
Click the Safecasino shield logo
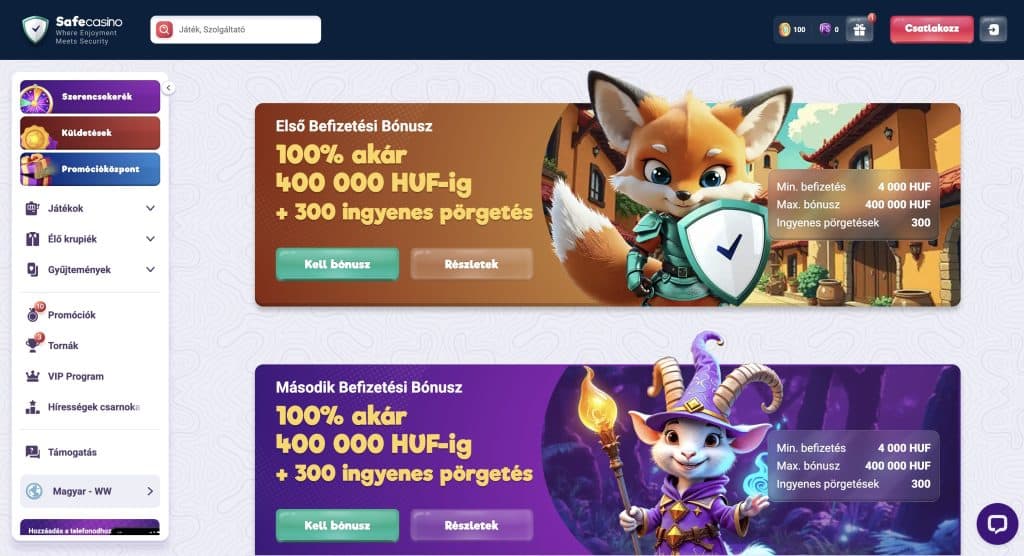click(x=35, y=29)
